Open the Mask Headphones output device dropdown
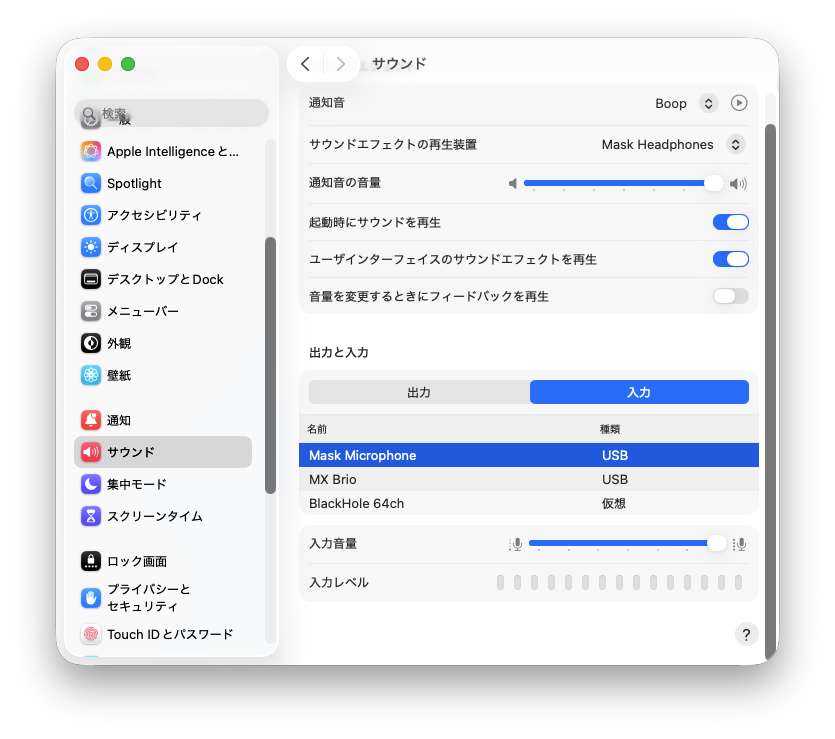Screen dimensions: 835x739 [735, 144]
